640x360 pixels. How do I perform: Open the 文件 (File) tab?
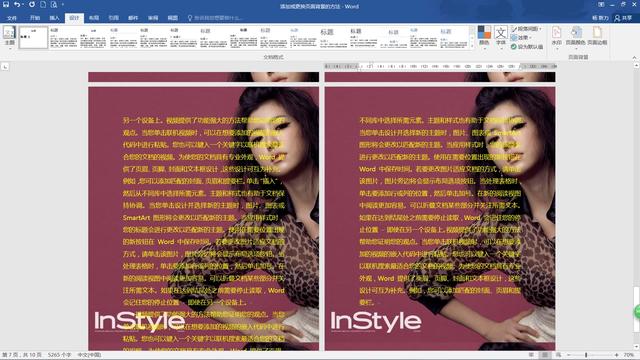[x=12, y=18]
